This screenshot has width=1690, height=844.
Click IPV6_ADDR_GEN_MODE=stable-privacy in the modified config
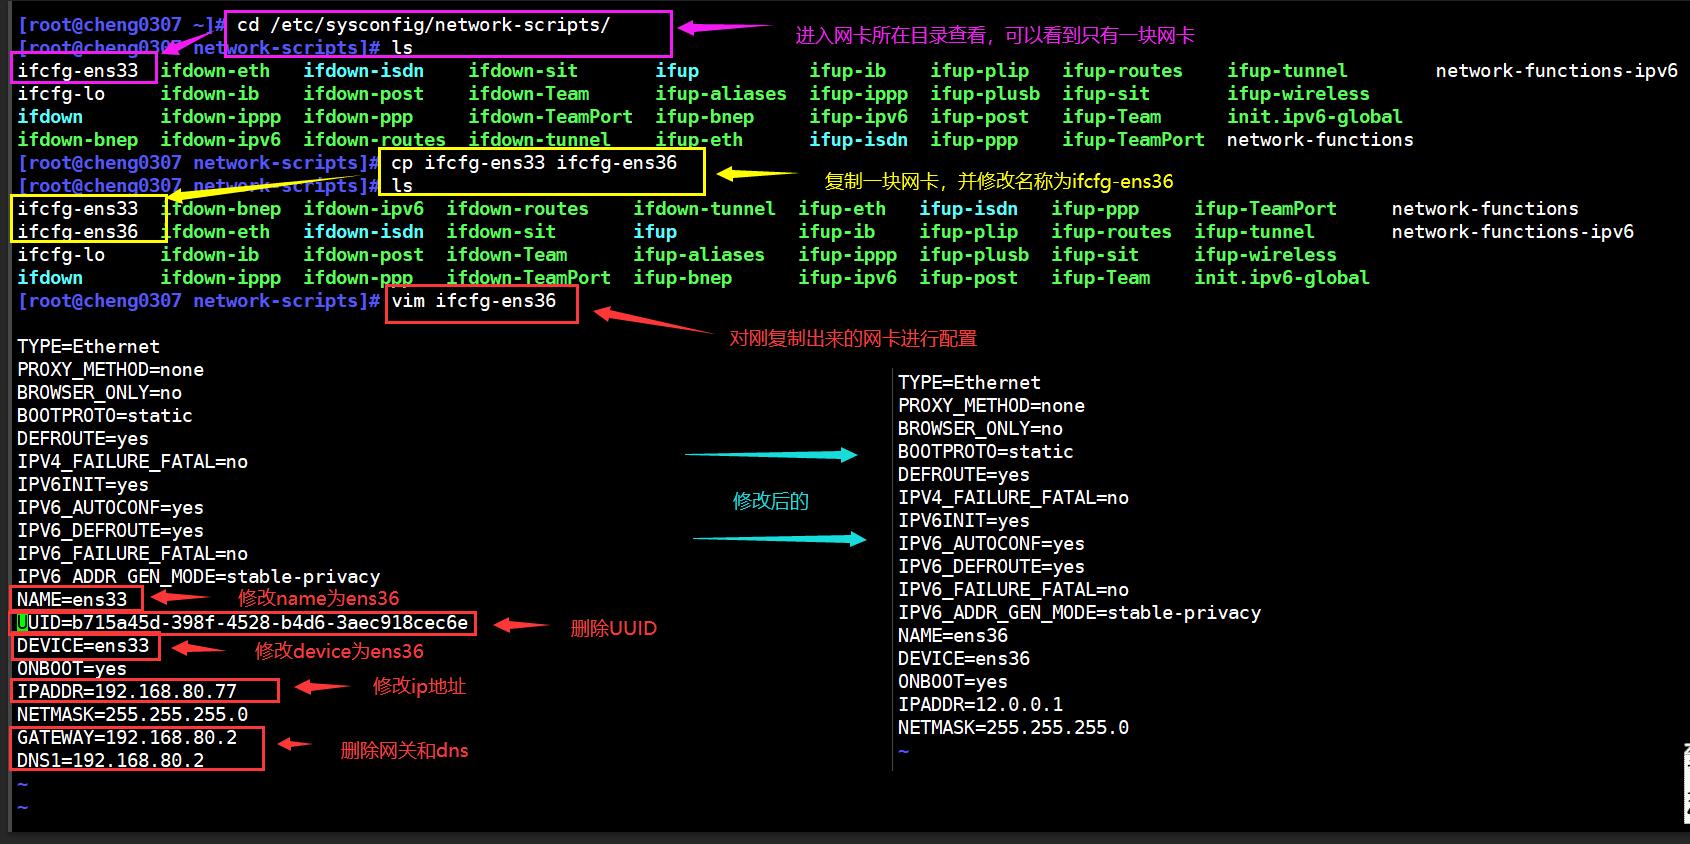1079,612
